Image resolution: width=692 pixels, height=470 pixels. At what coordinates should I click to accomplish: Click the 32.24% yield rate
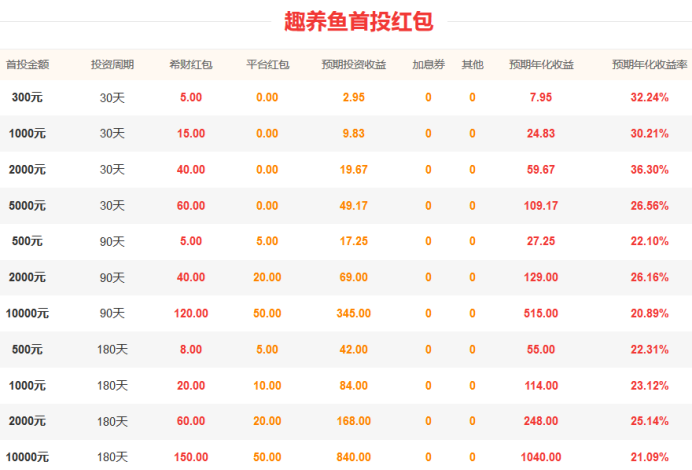click(650, 97)
